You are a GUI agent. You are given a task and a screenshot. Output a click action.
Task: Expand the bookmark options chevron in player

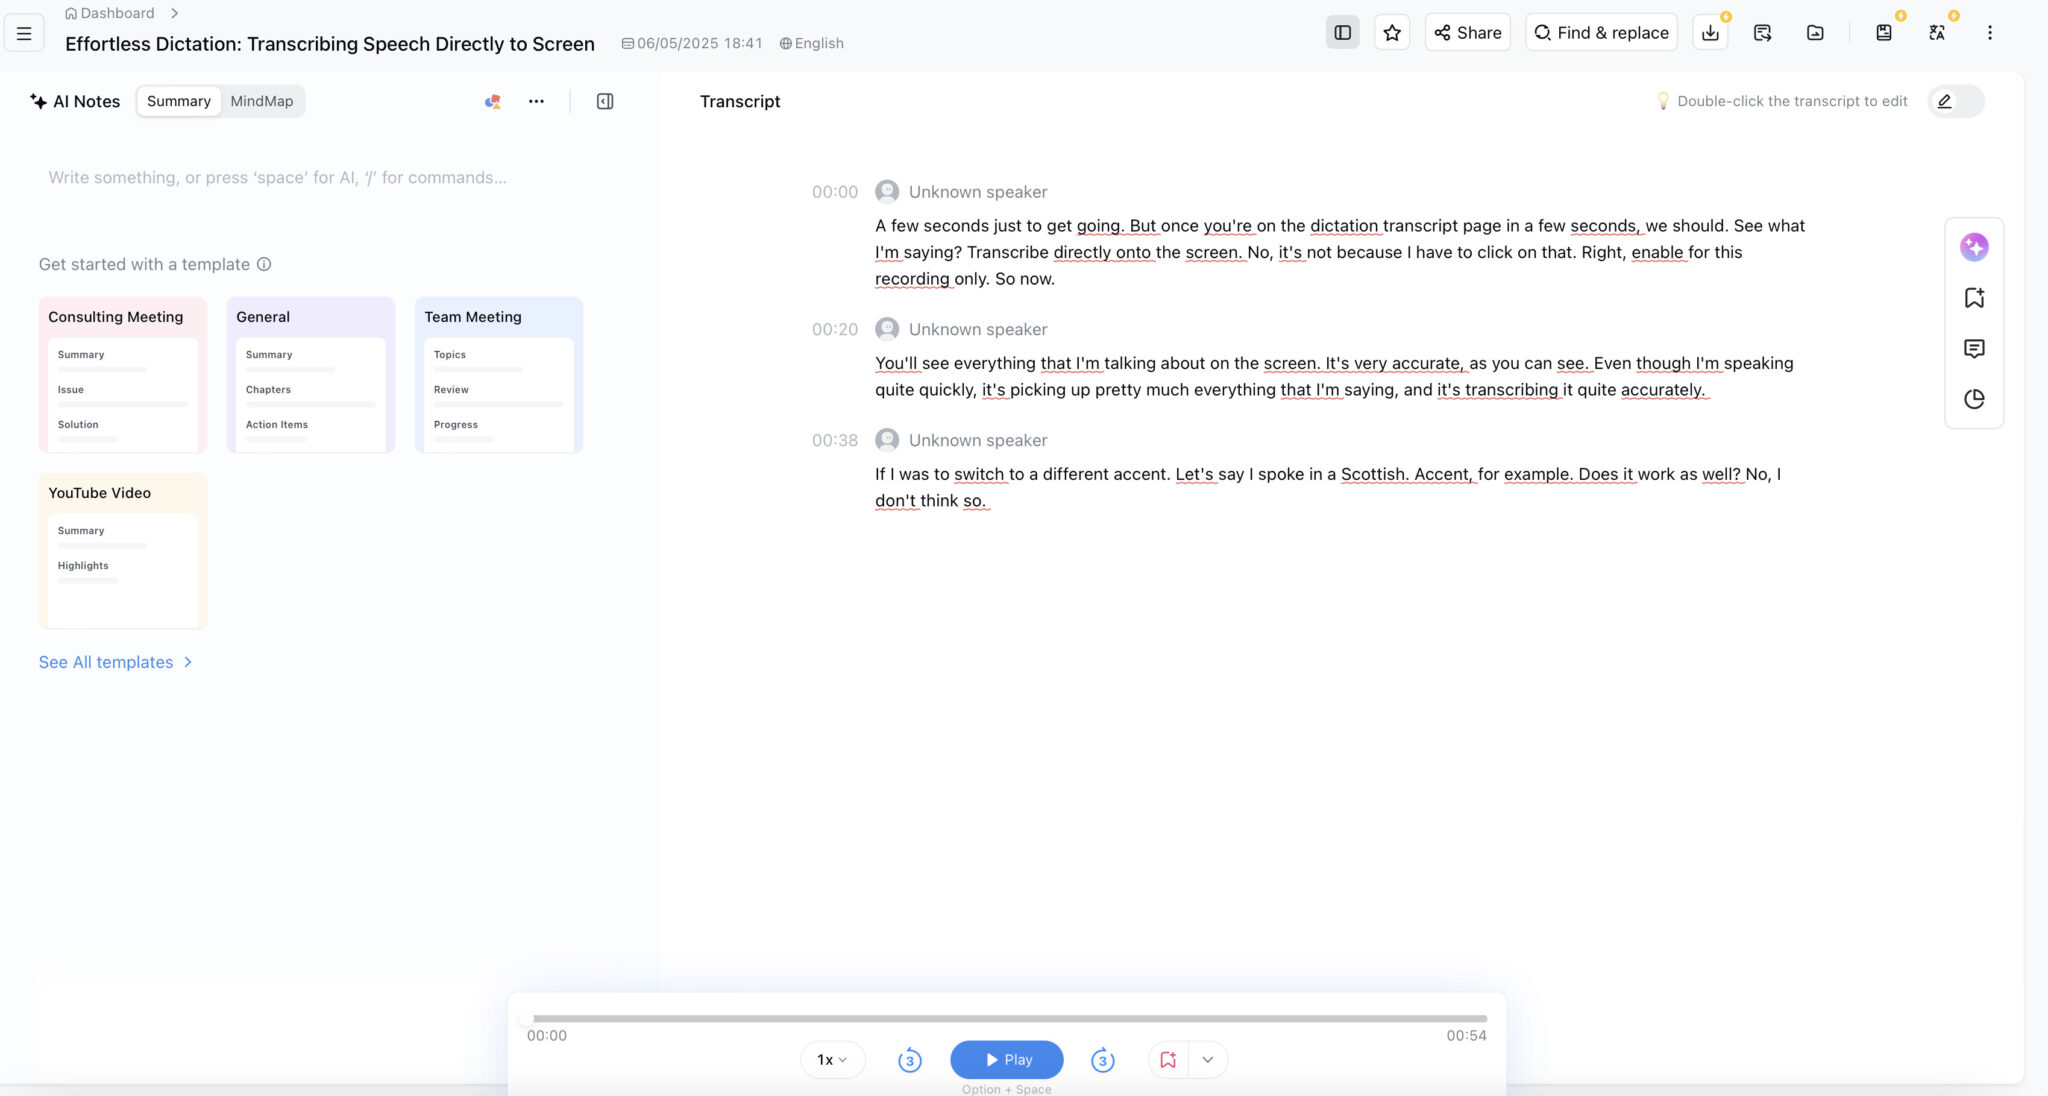click(1208, 1060)
